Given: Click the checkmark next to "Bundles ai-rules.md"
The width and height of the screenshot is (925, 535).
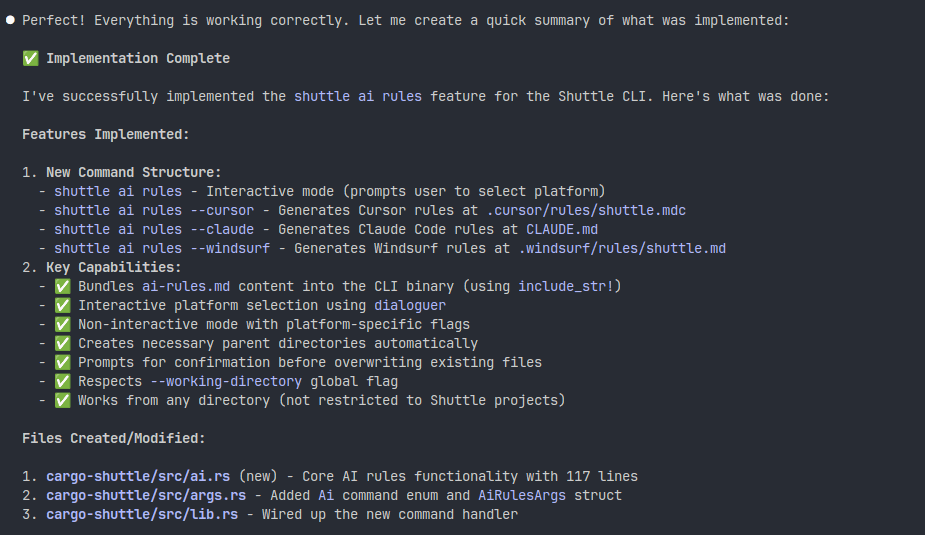Looking at the screenshot, I should pos(62,287).
